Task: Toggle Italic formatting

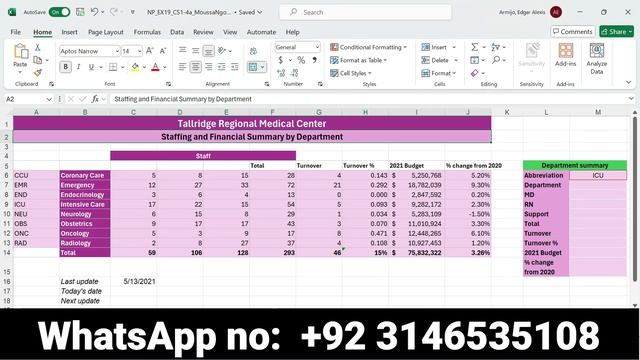Action: (x=78, y=67)
